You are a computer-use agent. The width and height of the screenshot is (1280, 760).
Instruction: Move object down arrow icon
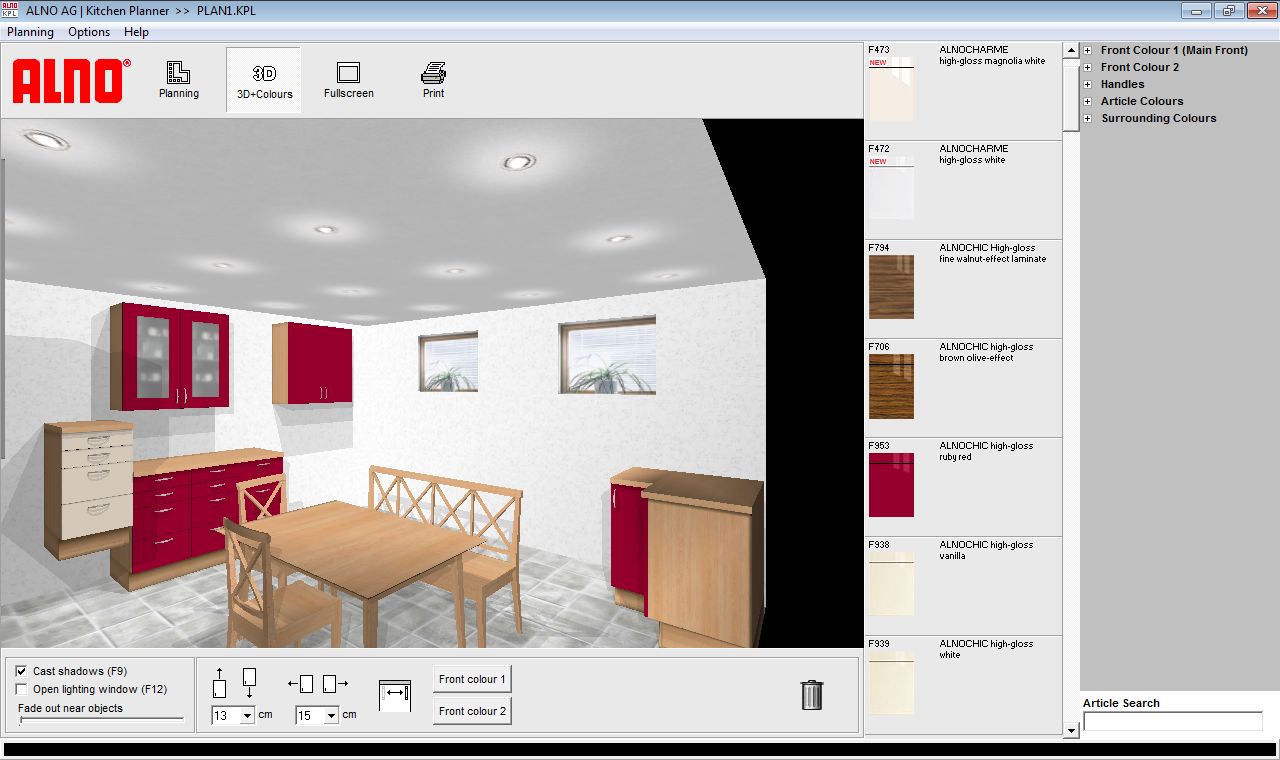point(249,684)
